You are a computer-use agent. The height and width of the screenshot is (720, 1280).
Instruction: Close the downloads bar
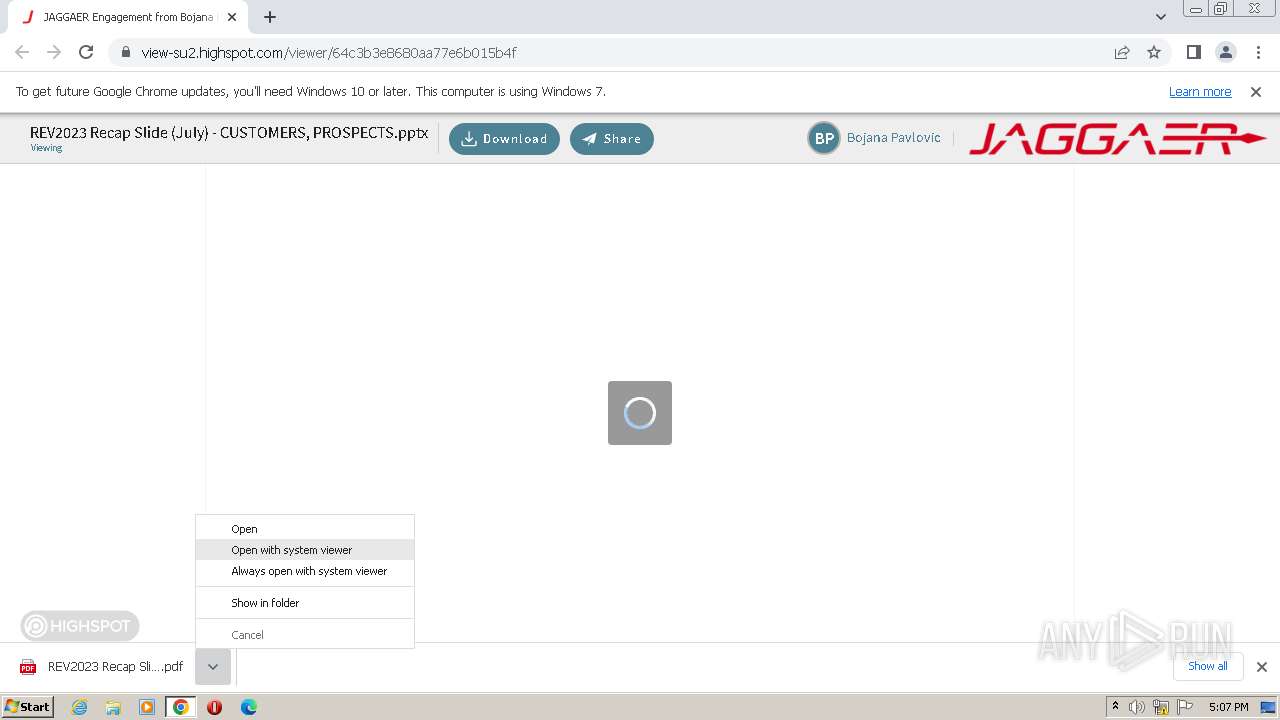(1261, 667)
